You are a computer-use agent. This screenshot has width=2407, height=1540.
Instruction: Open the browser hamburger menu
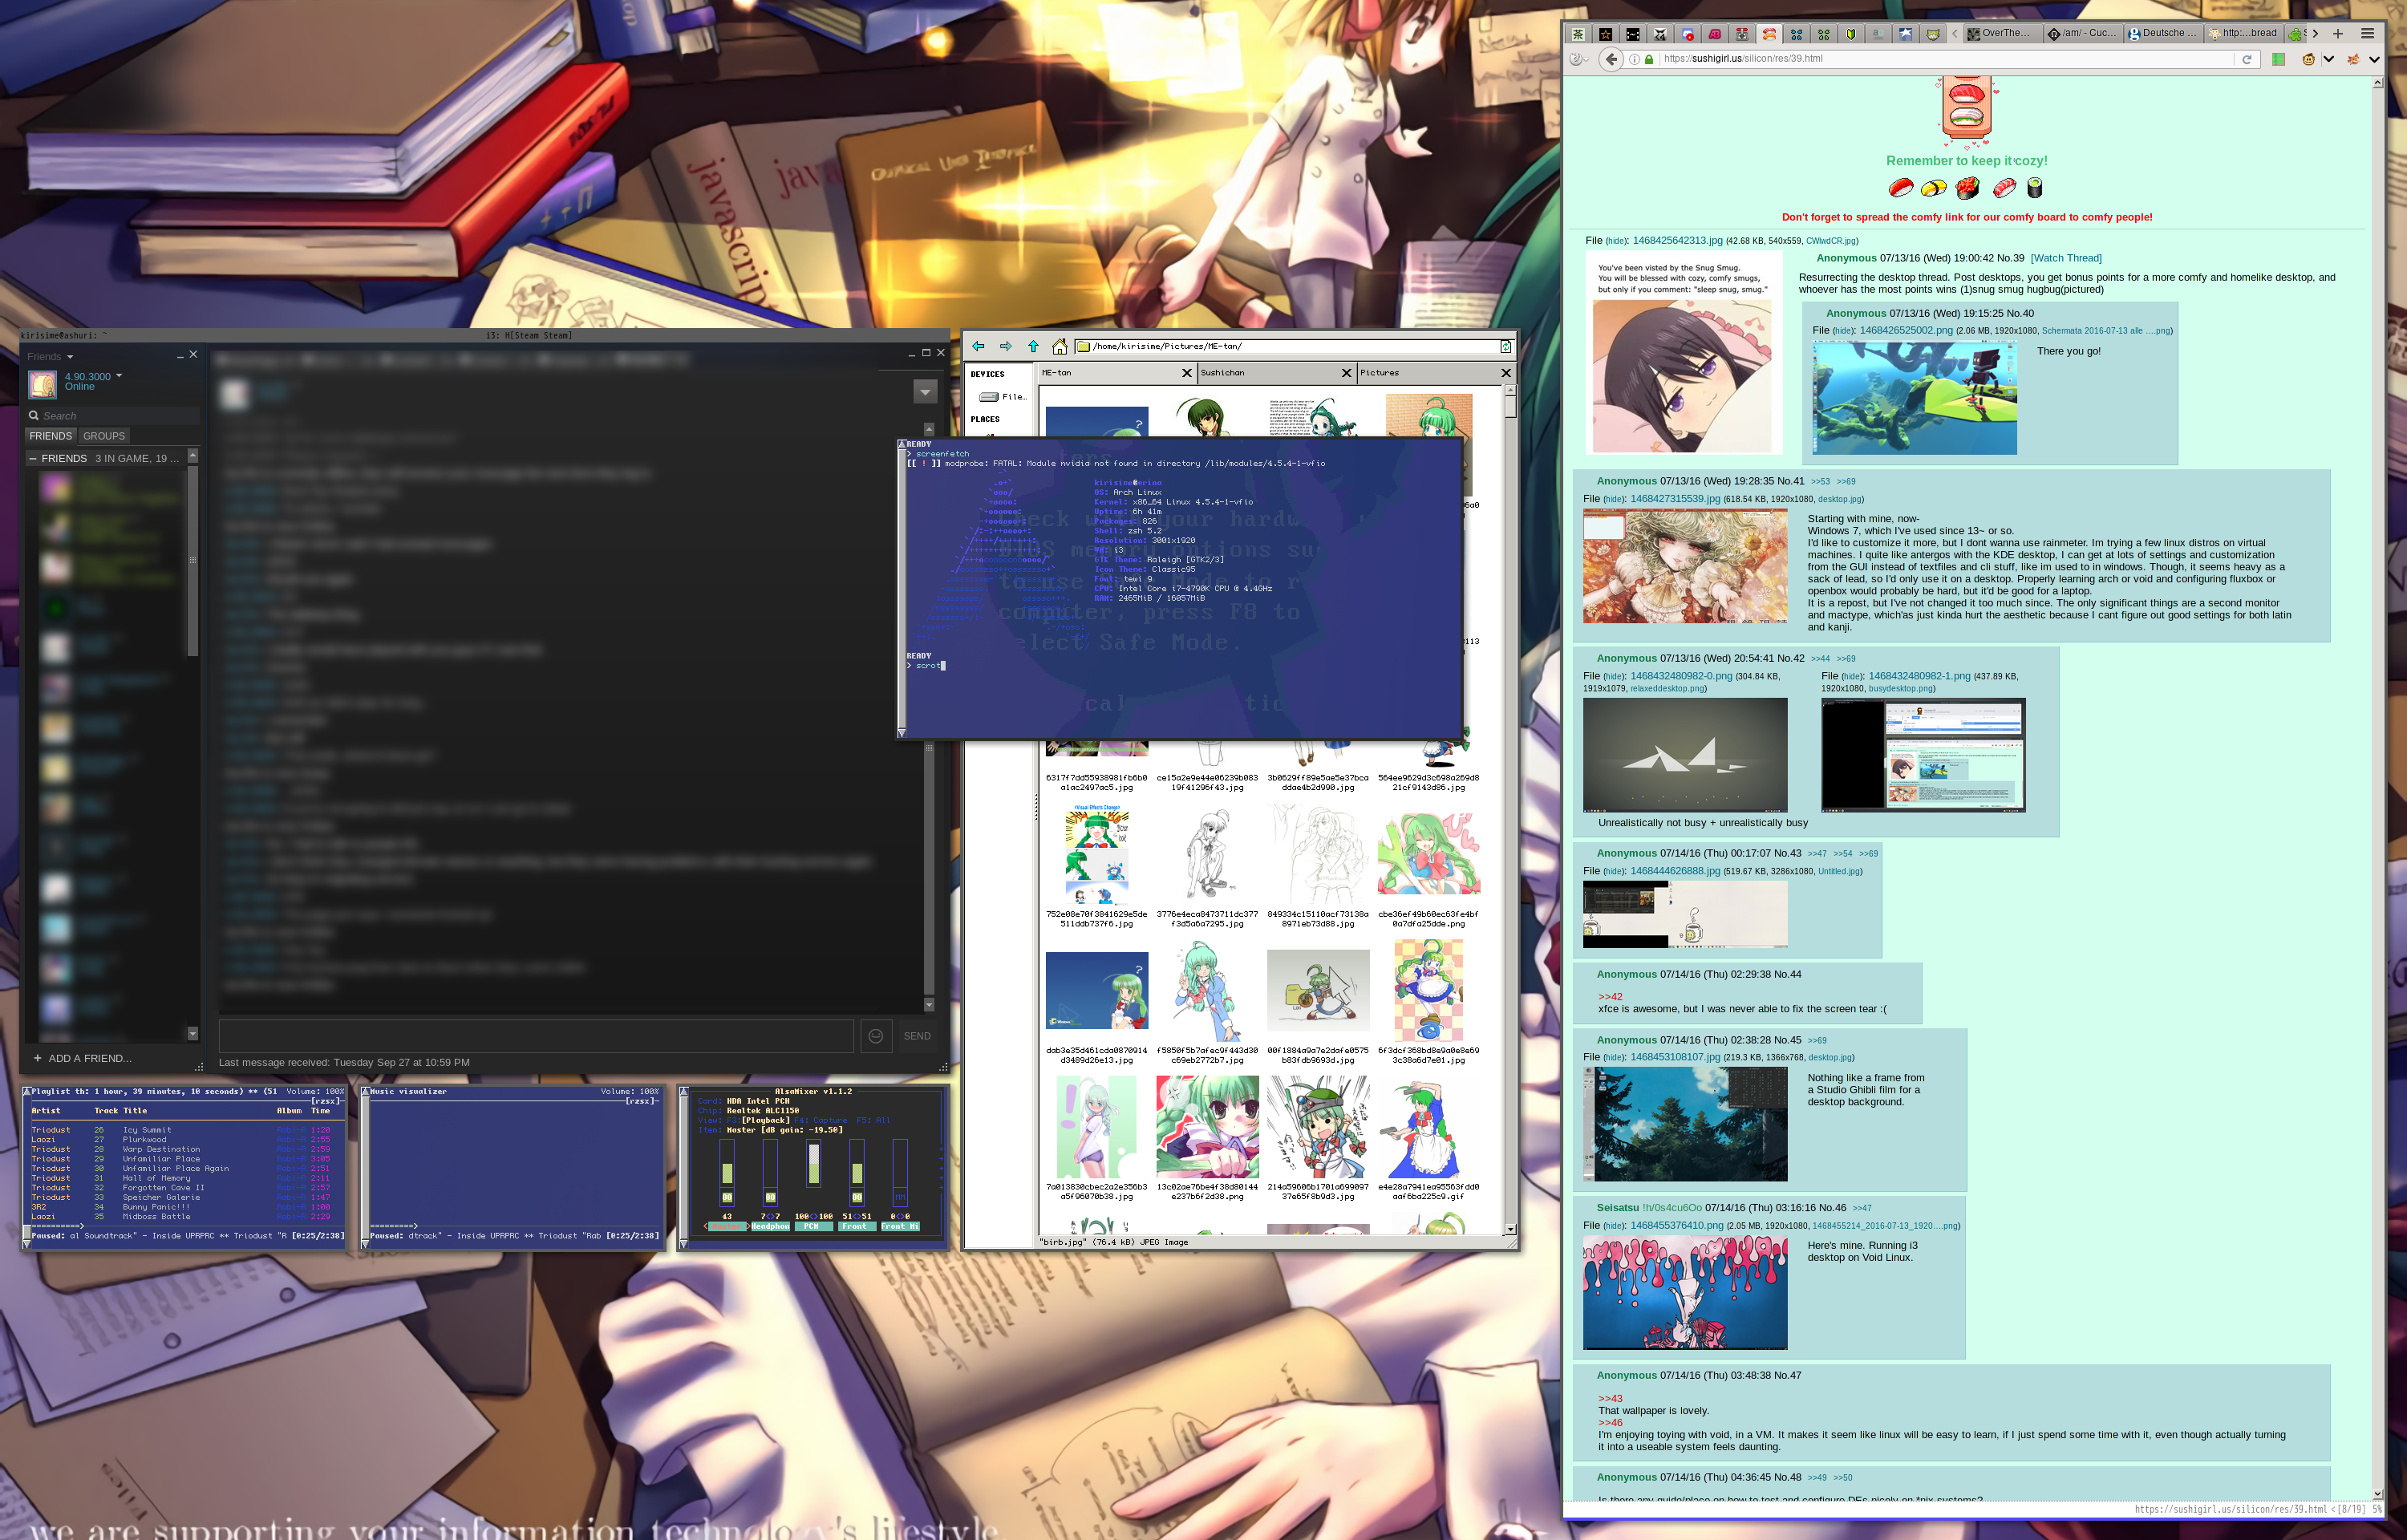click(x=2367, y=34)
